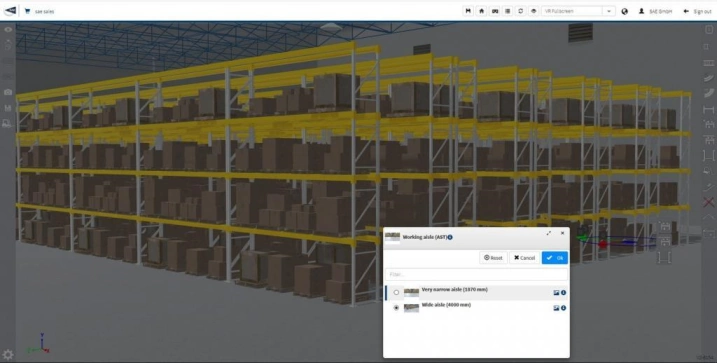Click the refresh arrows icon
This screenshot has height=363, width=717.
coord(520,11)
